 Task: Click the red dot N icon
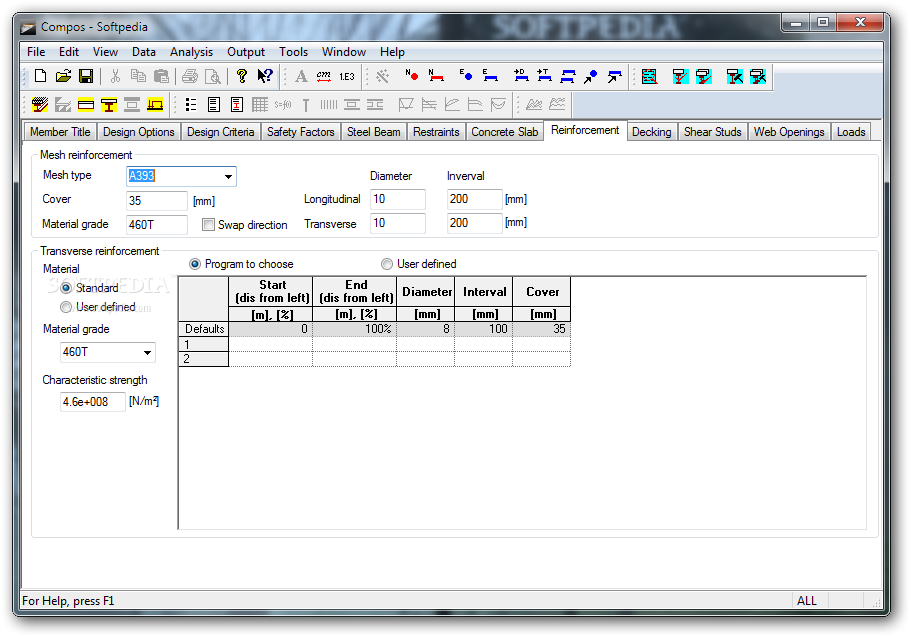click(412, 76)
